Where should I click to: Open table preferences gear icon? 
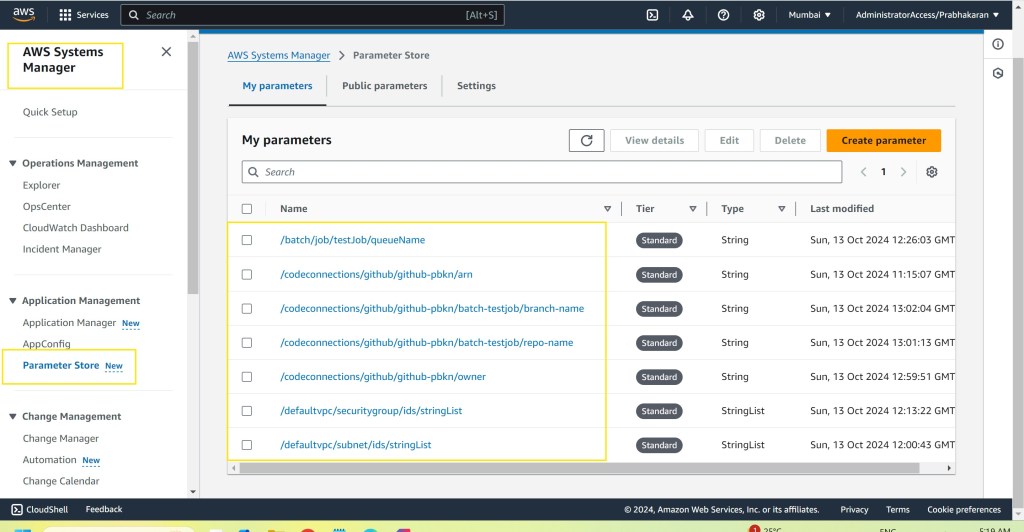pos(932,172)
